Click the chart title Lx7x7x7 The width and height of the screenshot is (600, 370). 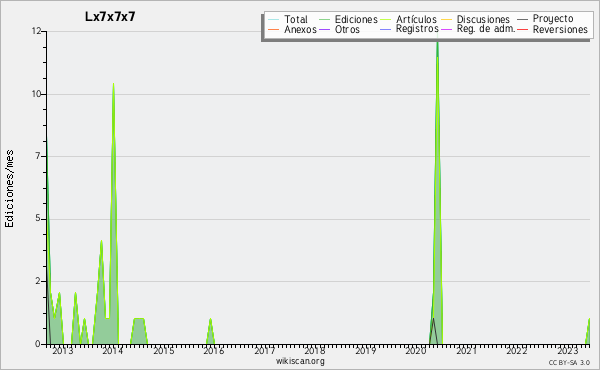(x=110, y=17)
